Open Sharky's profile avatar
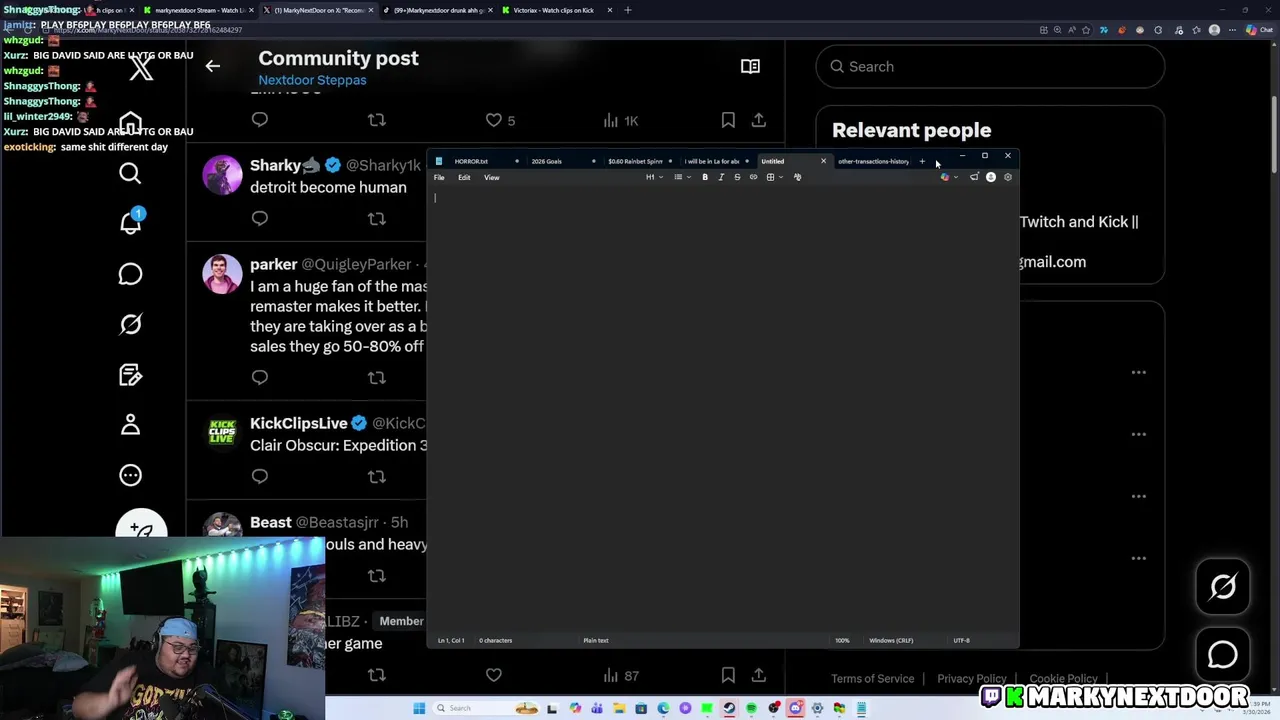 click(x=222, y=174)
